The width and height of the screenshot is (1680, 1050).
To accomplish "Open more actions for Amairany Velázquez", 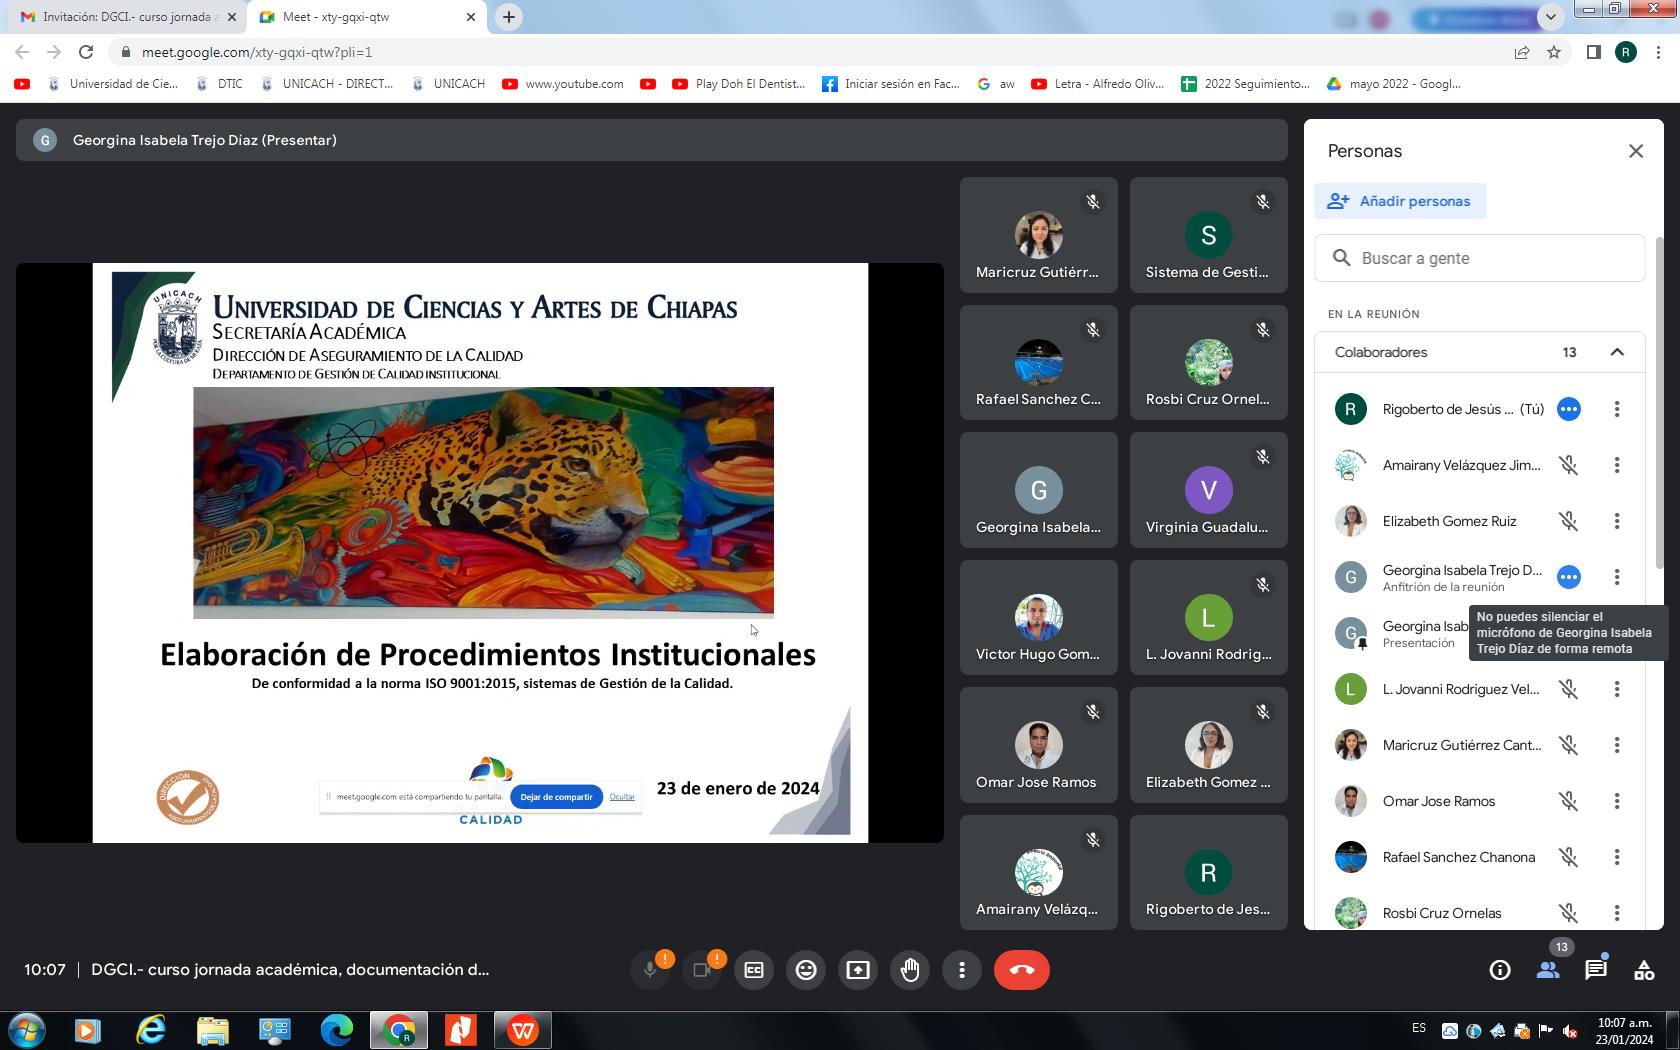I will coord(1617,465).
